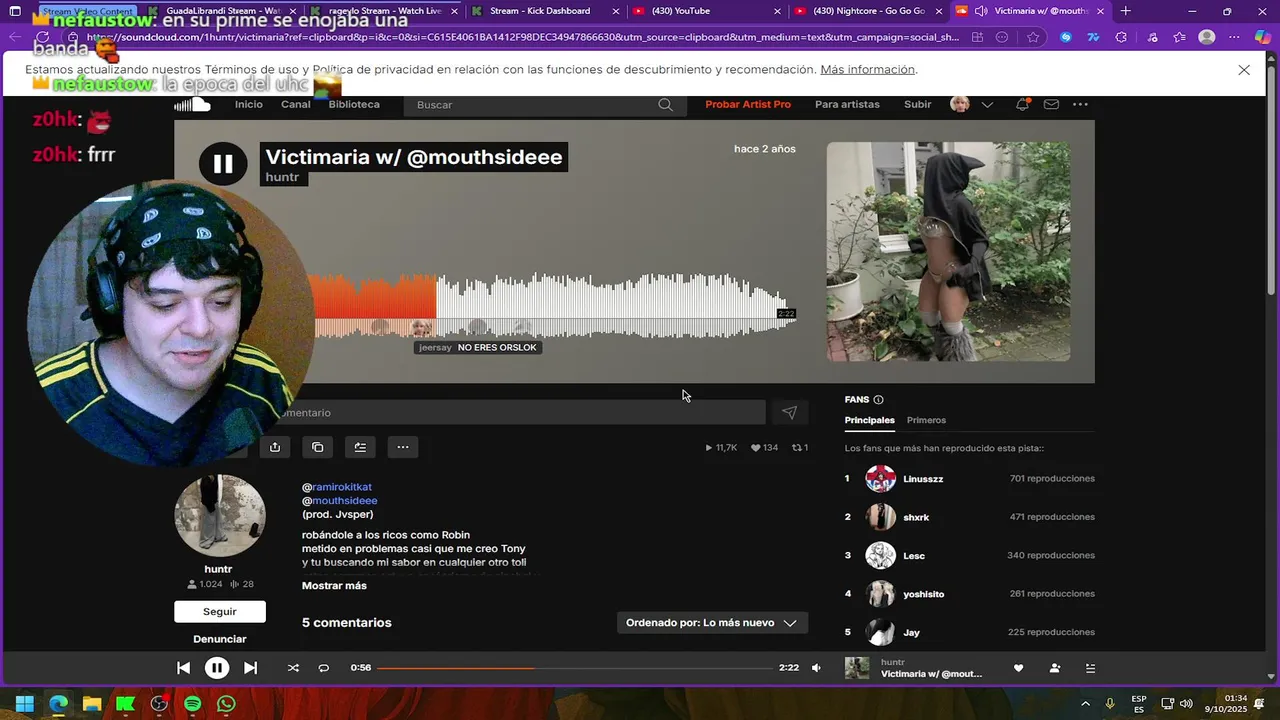Go to Inicio in SoundCloud nav
The width and height of the screenshot is (1280, 720).
point(249,104)
